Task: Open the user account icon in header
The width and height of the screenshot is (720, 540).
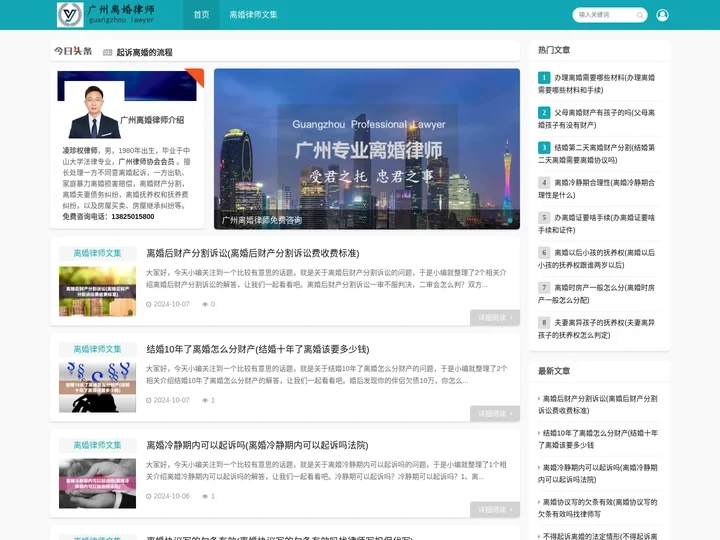Action: point(662,15)
